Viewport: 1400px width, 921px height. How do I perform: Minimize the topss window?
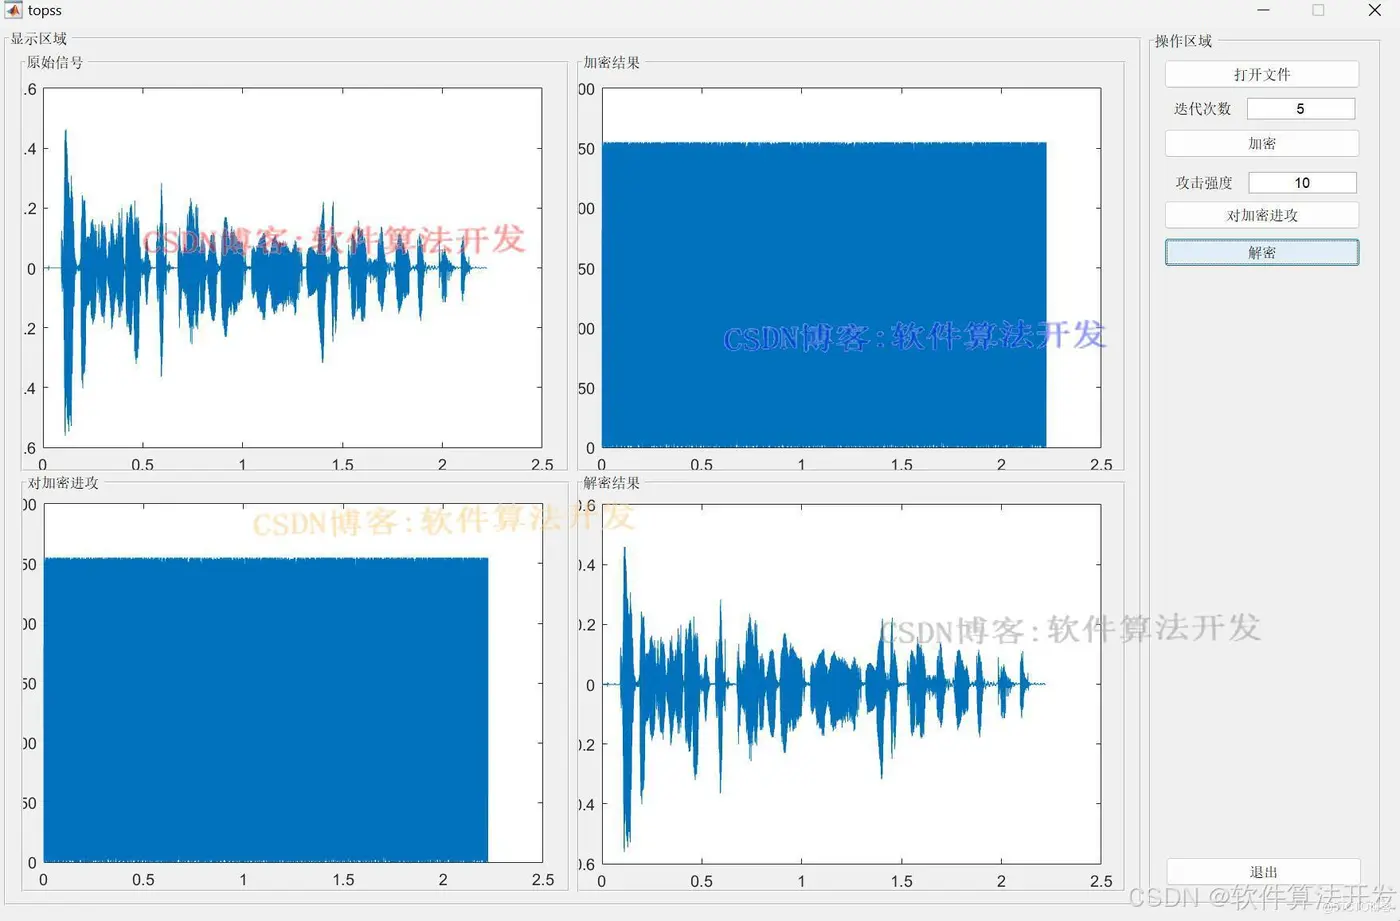pos(1263,10)
